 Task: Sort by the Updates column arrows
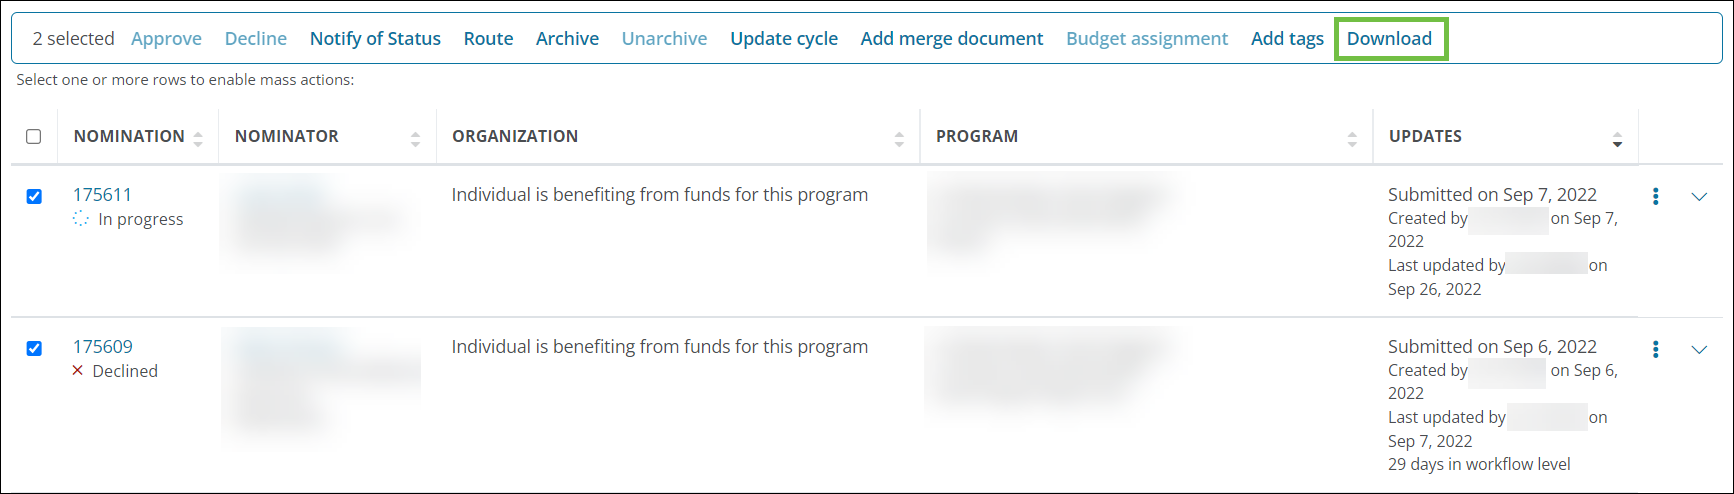tap(1617, 139)
